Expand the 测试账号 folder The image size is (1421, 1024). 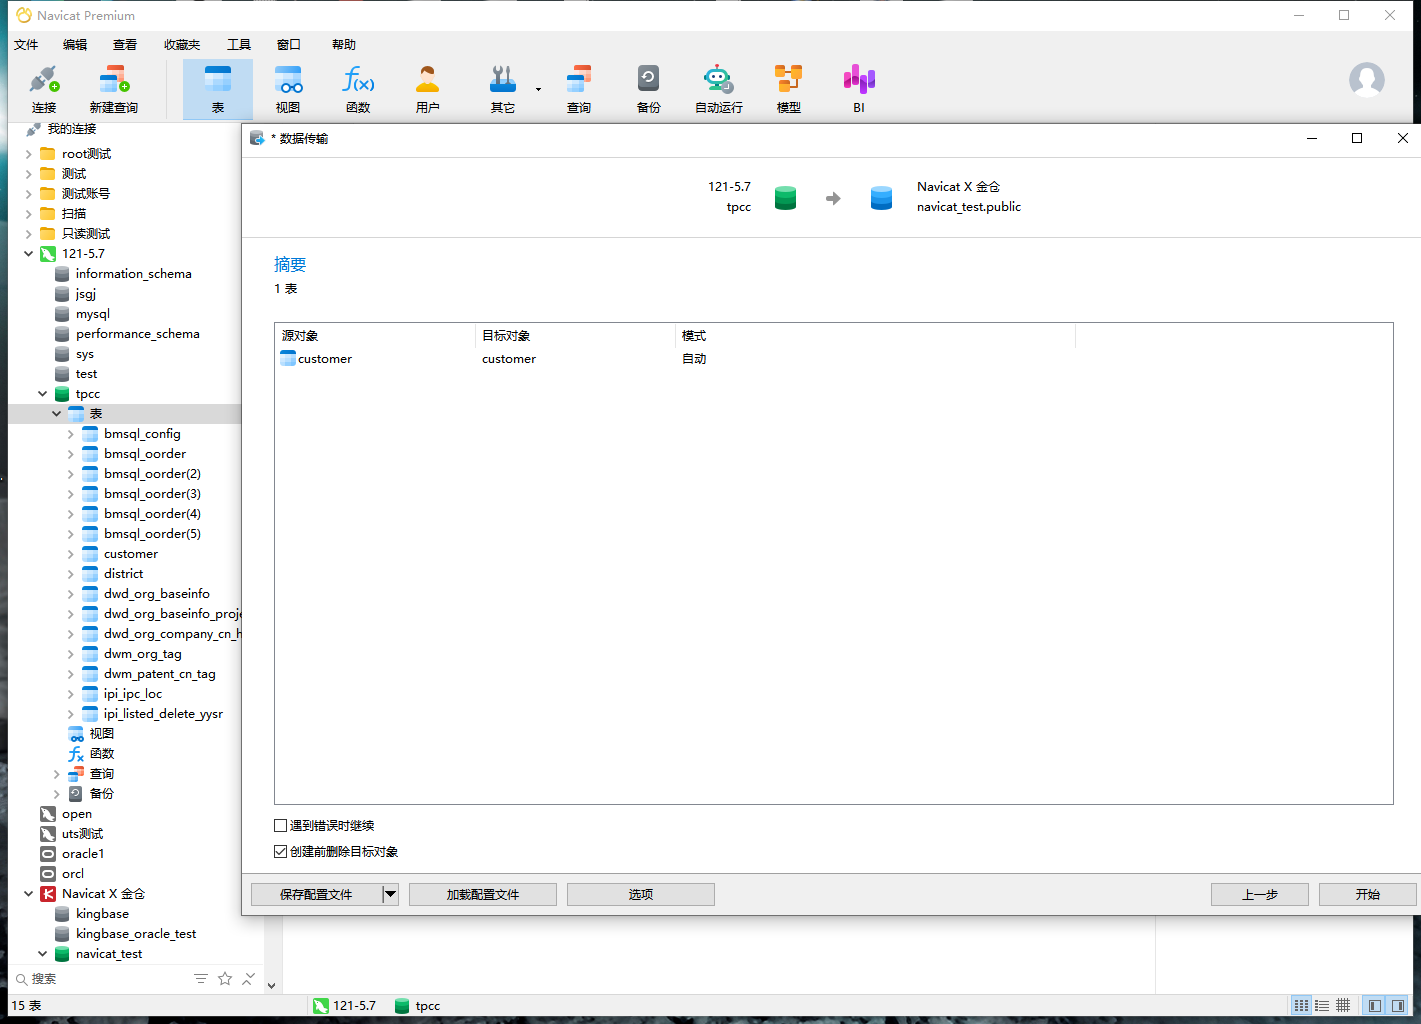point(28,194)
